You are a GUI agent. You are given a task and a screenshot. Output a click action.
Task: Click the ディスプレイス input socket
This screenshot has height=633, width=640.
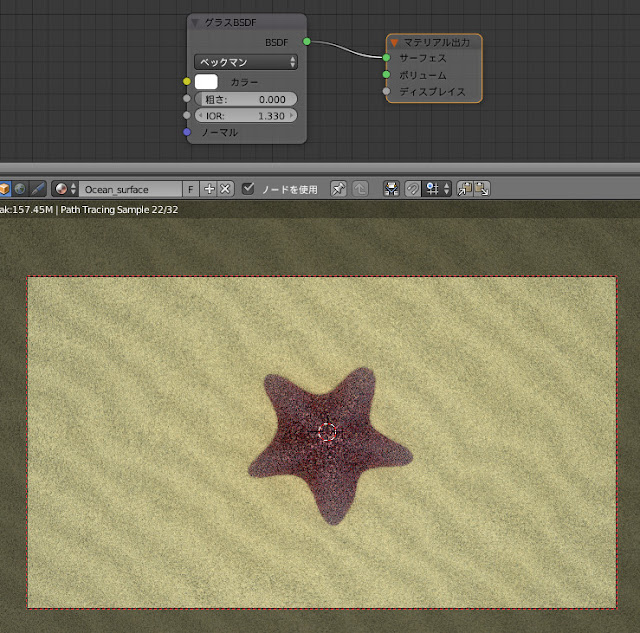point(386,91)
